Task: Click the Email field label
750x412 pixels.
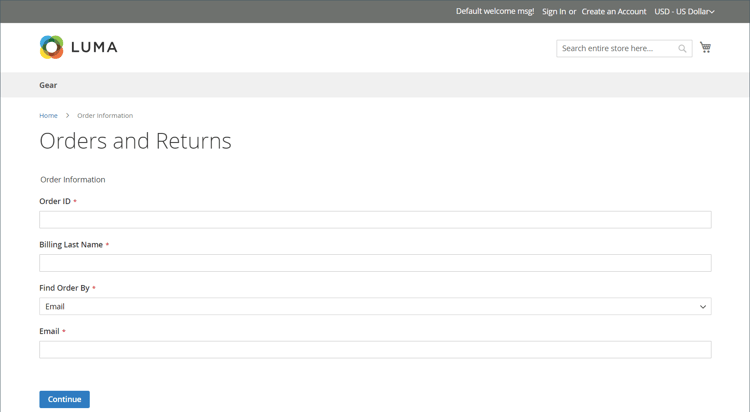Action: (50, 331)
